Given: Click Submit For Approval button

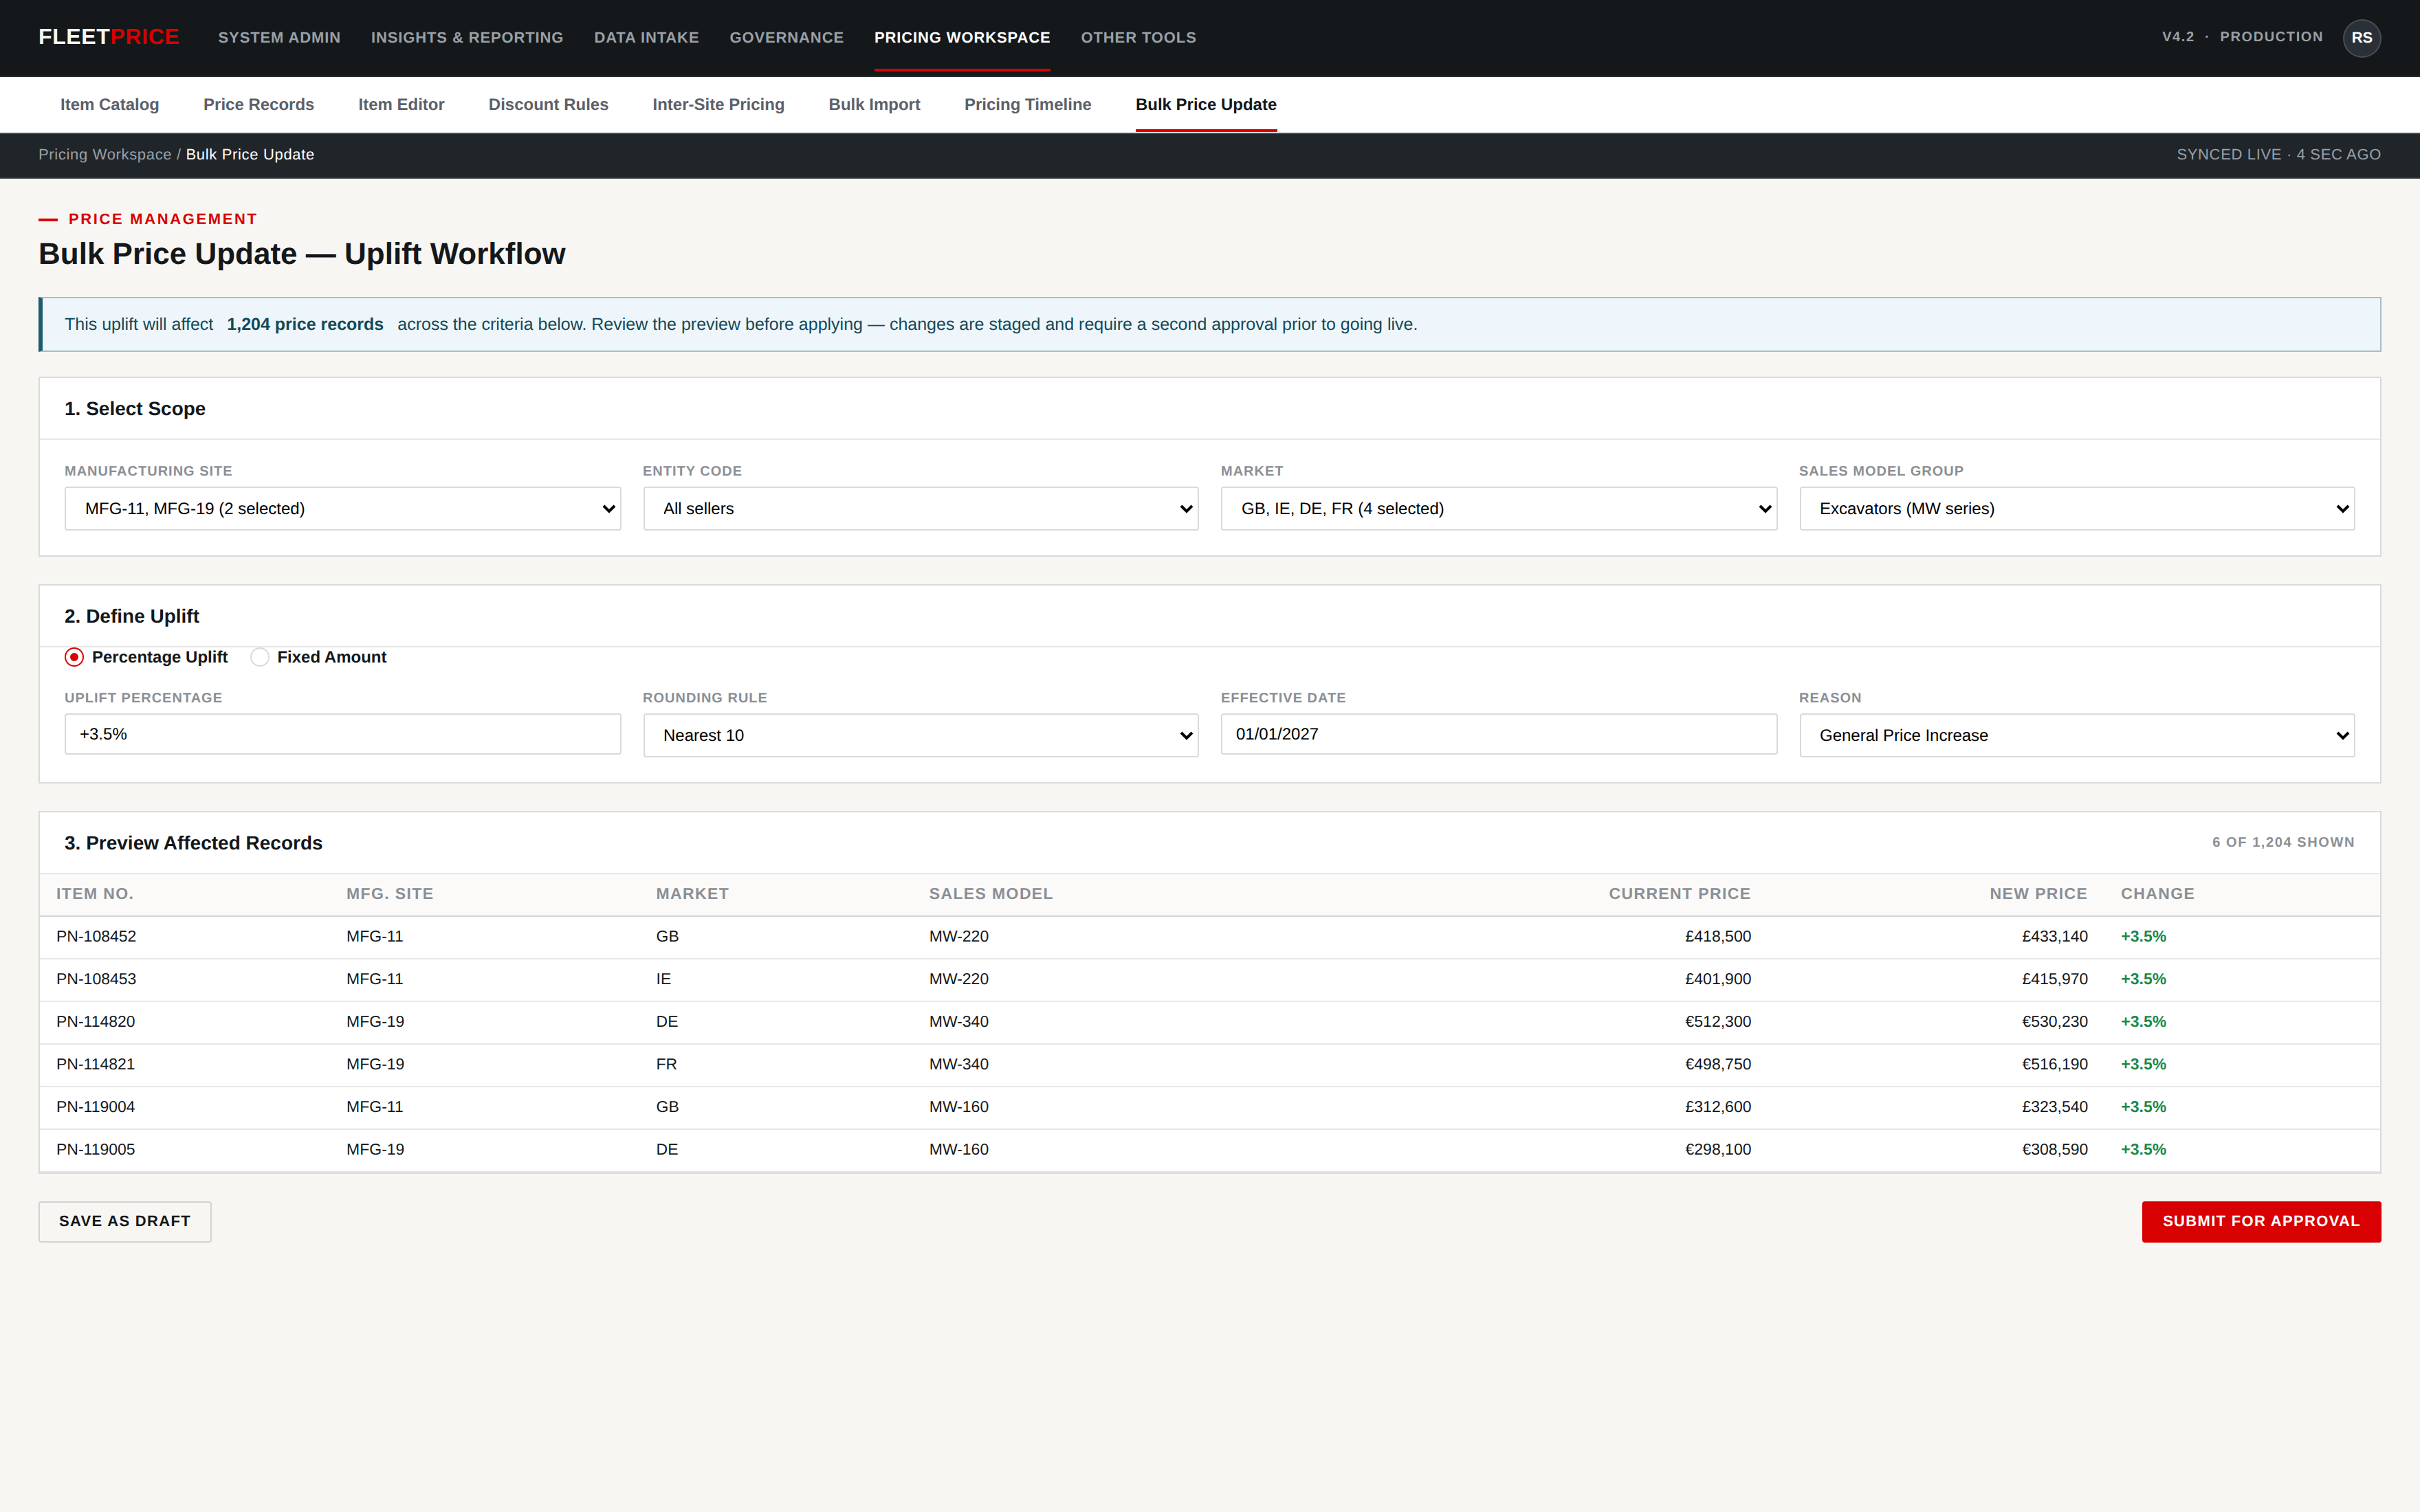Looking at the screenshot, I should pyautogui.click(x=2261, y=1221).
